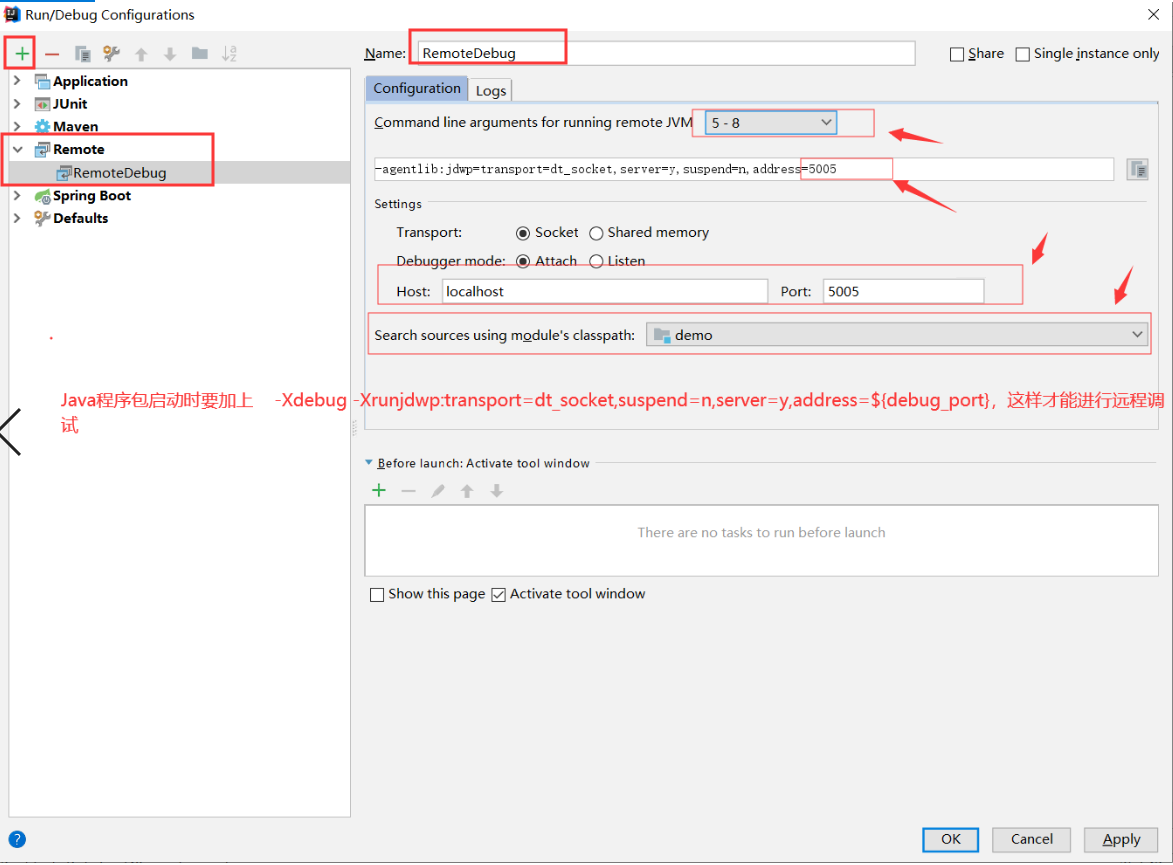Click the Maven gear icon

coord(42,126)
